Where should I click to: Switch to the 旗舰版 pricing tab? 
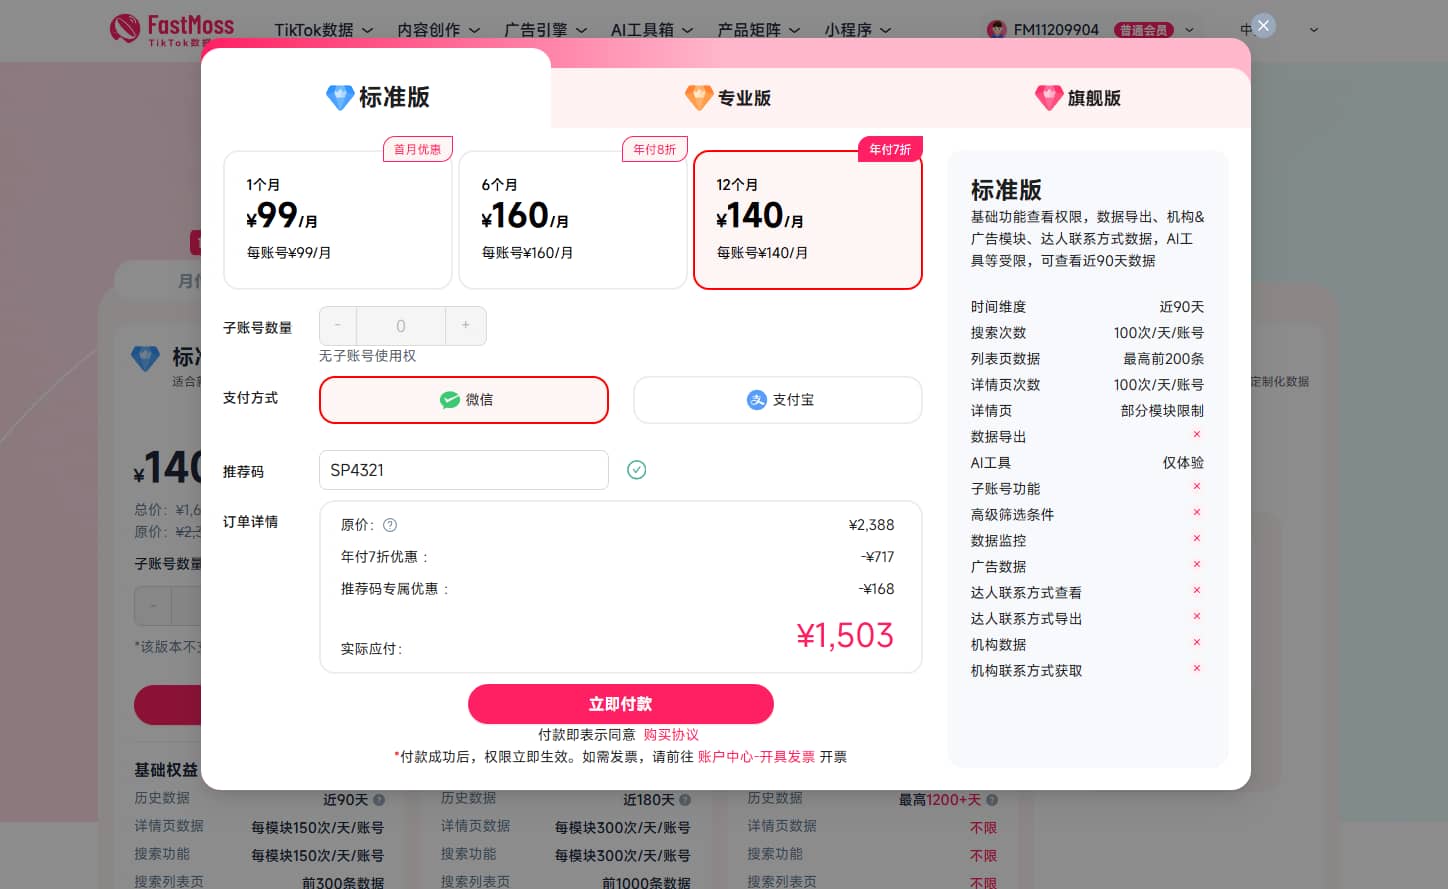1078,97
